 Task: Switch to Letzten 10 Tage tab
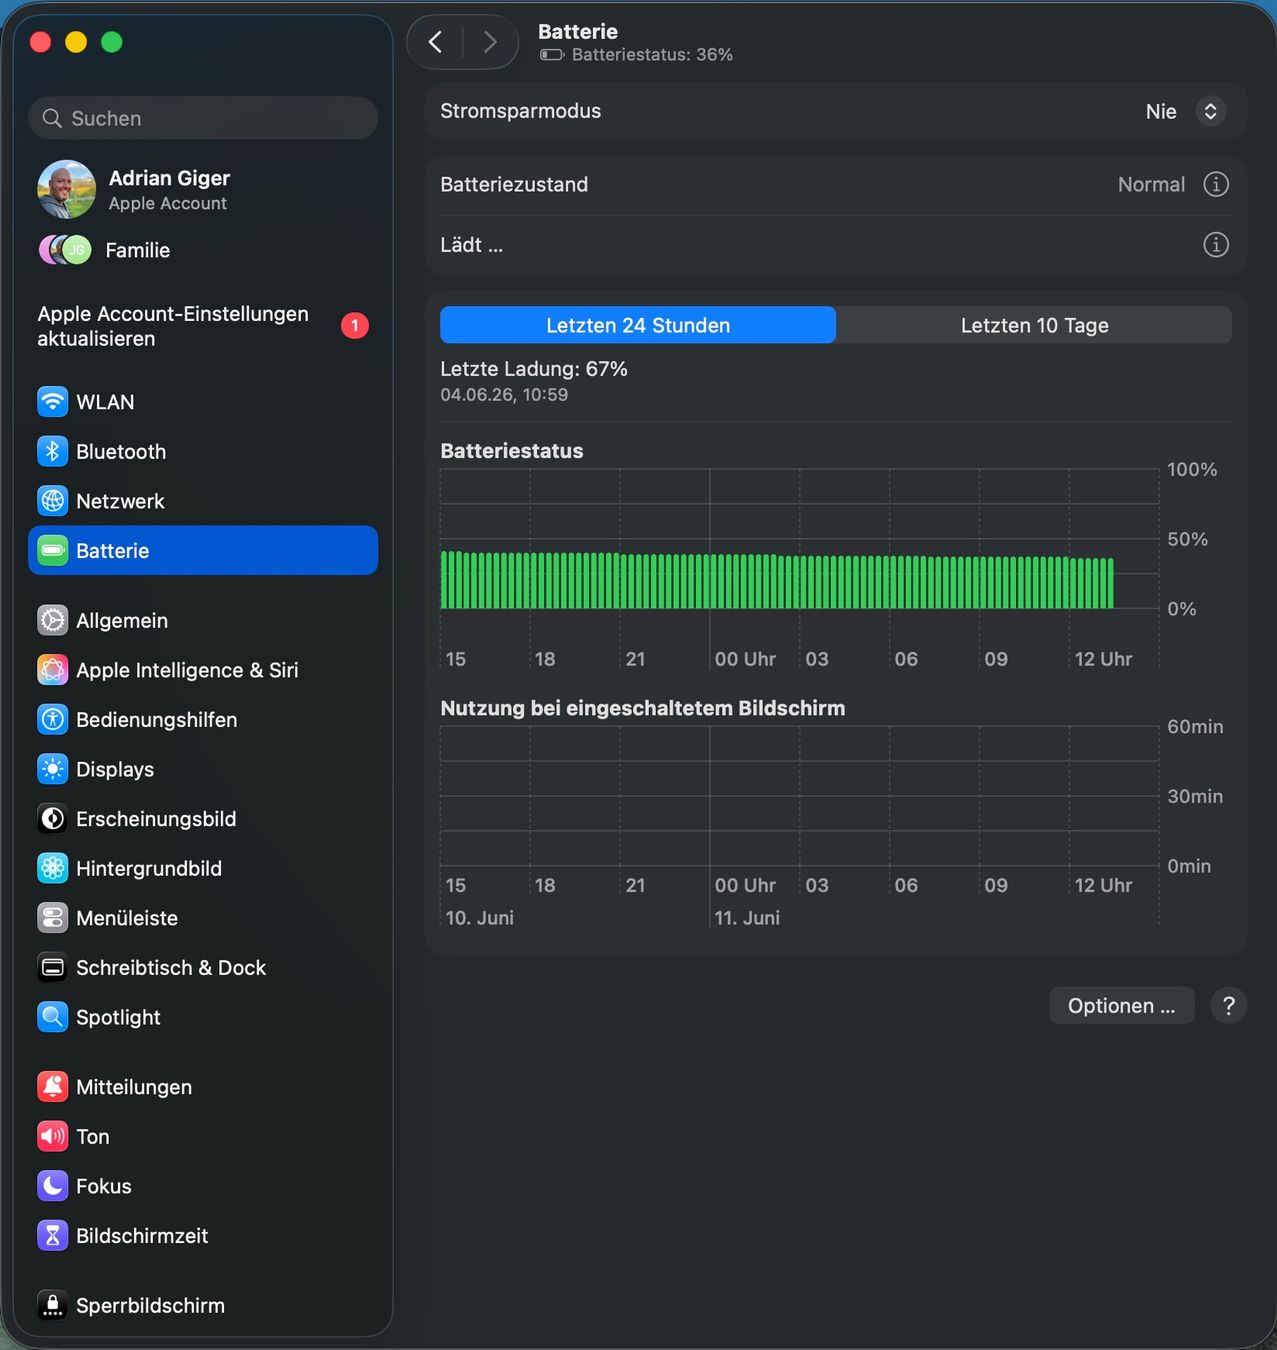[x=1034, y=325]
